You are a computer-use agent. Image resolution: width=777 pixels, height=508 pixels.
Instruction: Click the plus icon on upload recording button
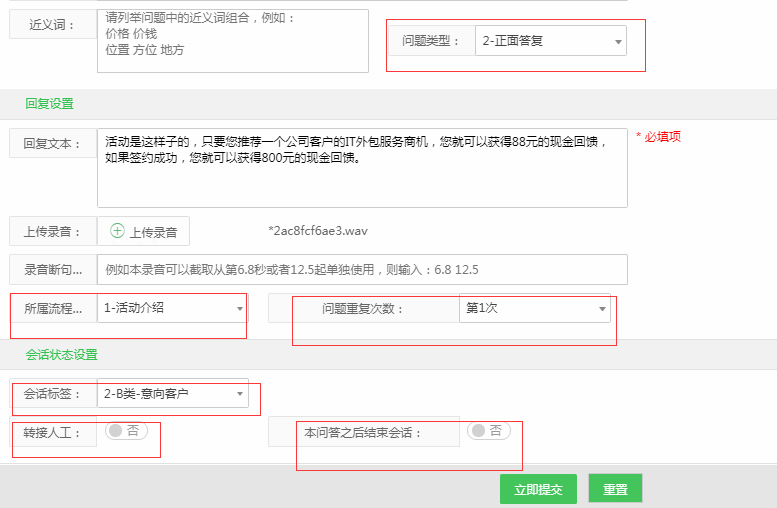(117, 231)
